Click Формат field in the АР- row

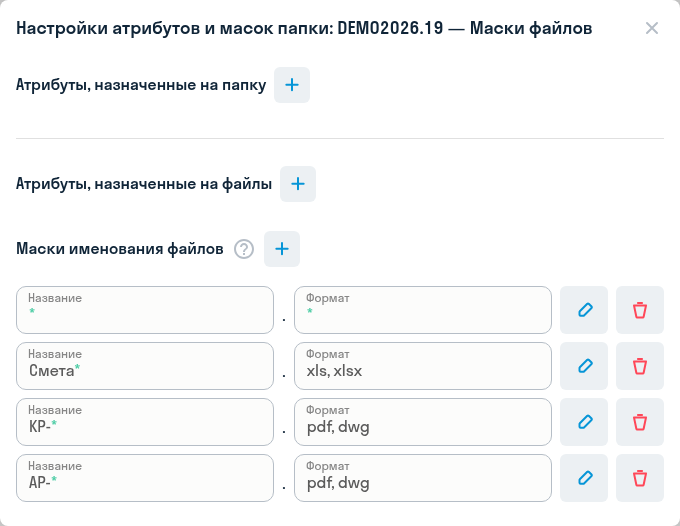(x=423, y=478)
